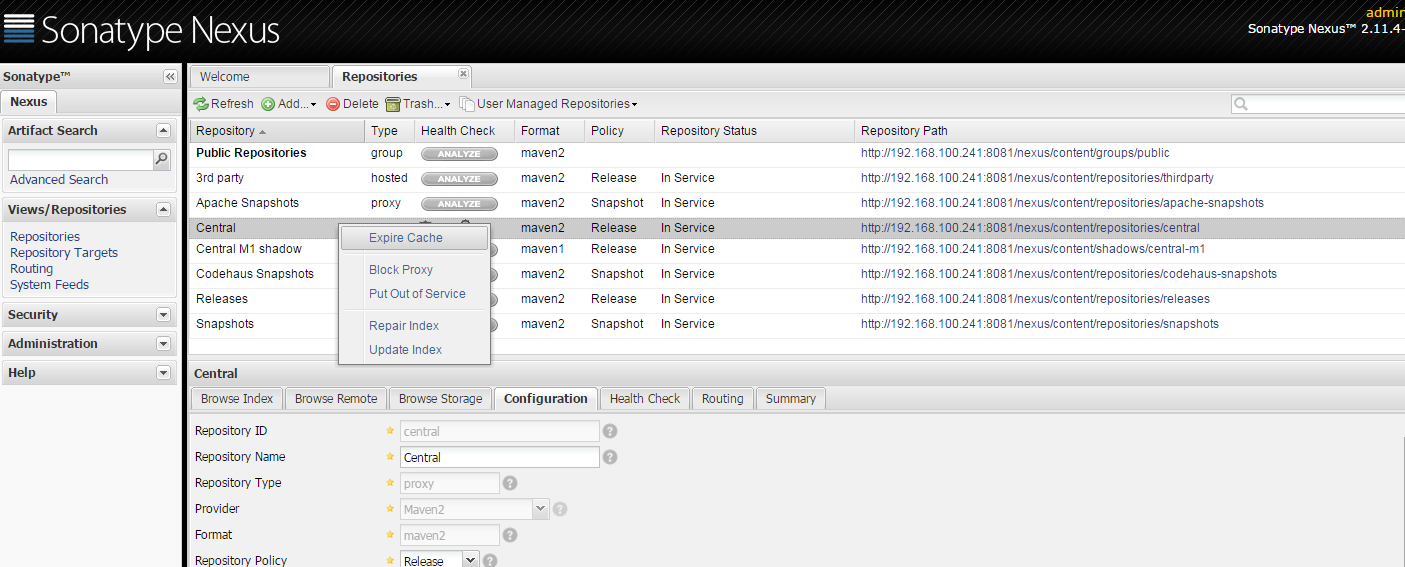The width and height of the screenshot is (1405, 567).
Task: Switch to the Welcome tab
Action: point(259,77)
